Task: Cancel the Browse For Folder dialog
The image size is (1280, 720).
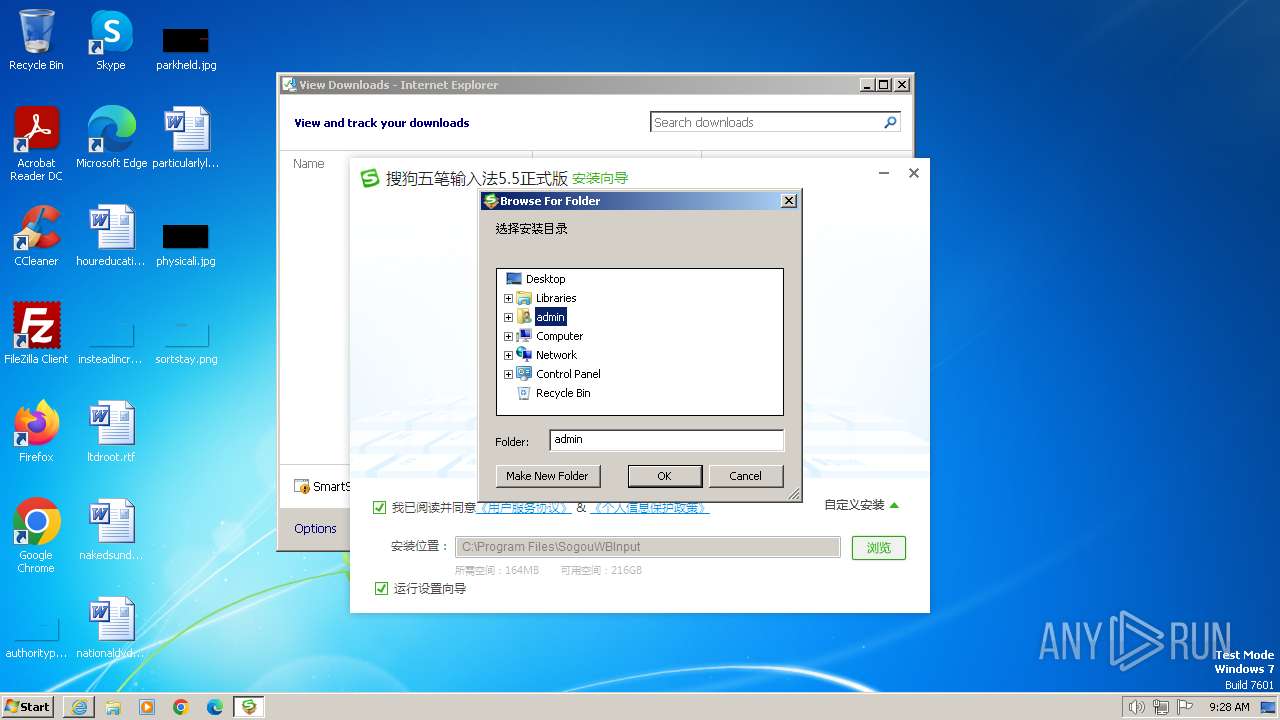Action: click(x=745, y=476)
